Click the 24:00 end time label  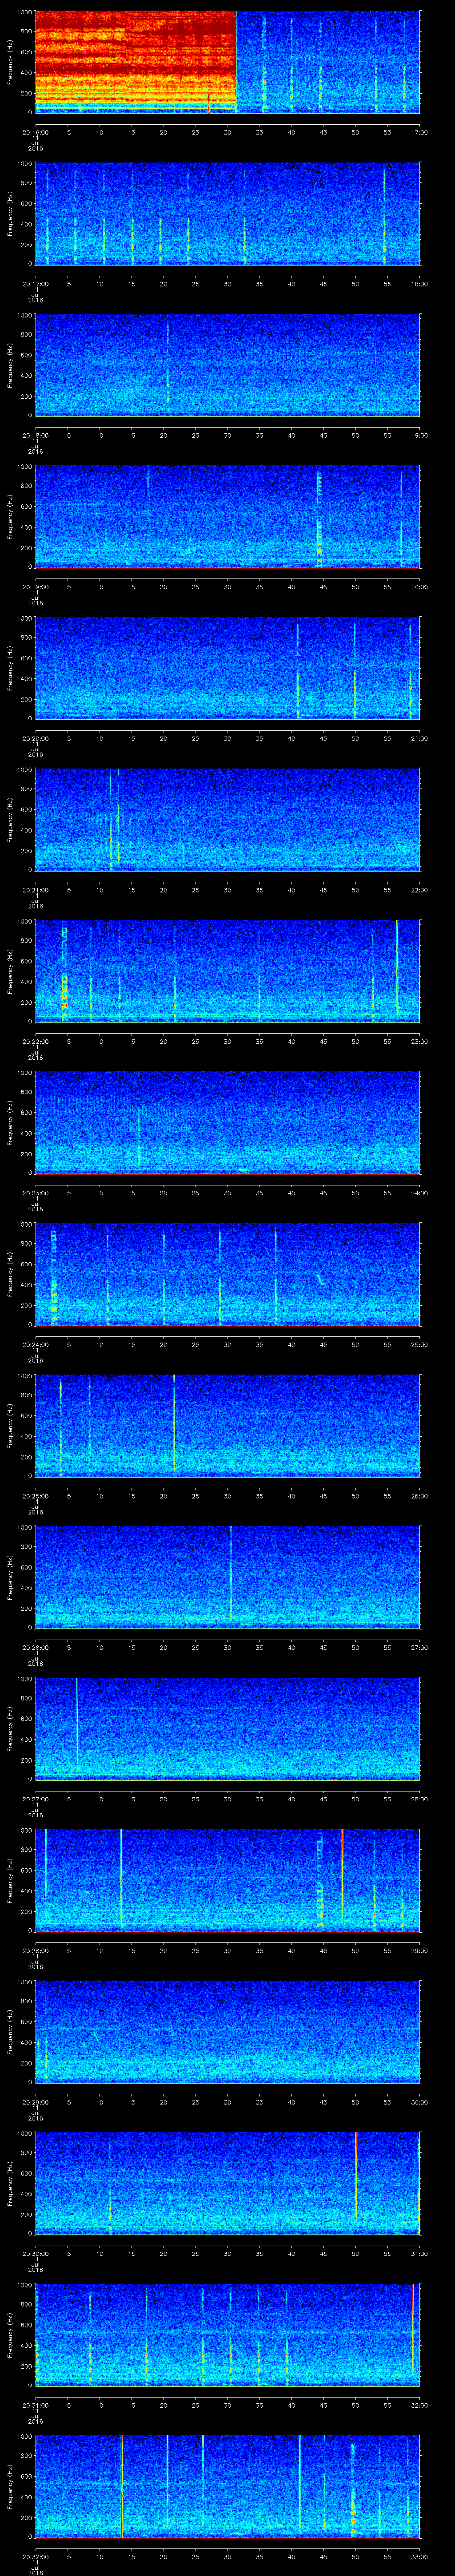coord(419,1193)
